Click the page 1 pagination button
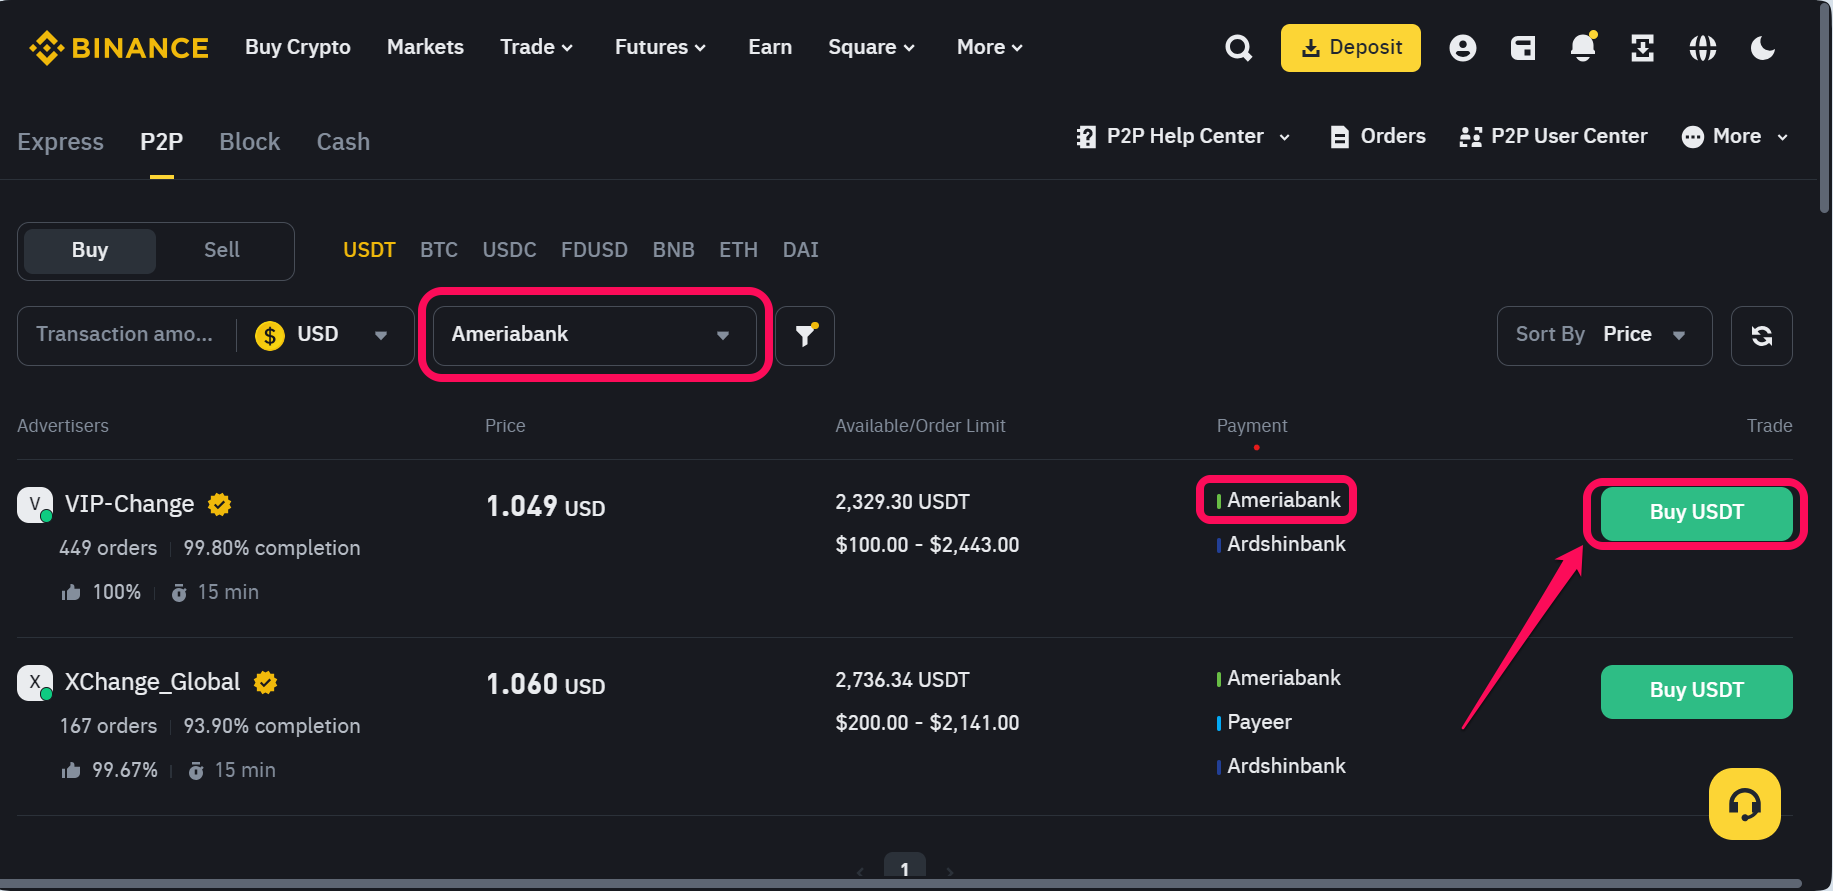 [x=905, y=867]
